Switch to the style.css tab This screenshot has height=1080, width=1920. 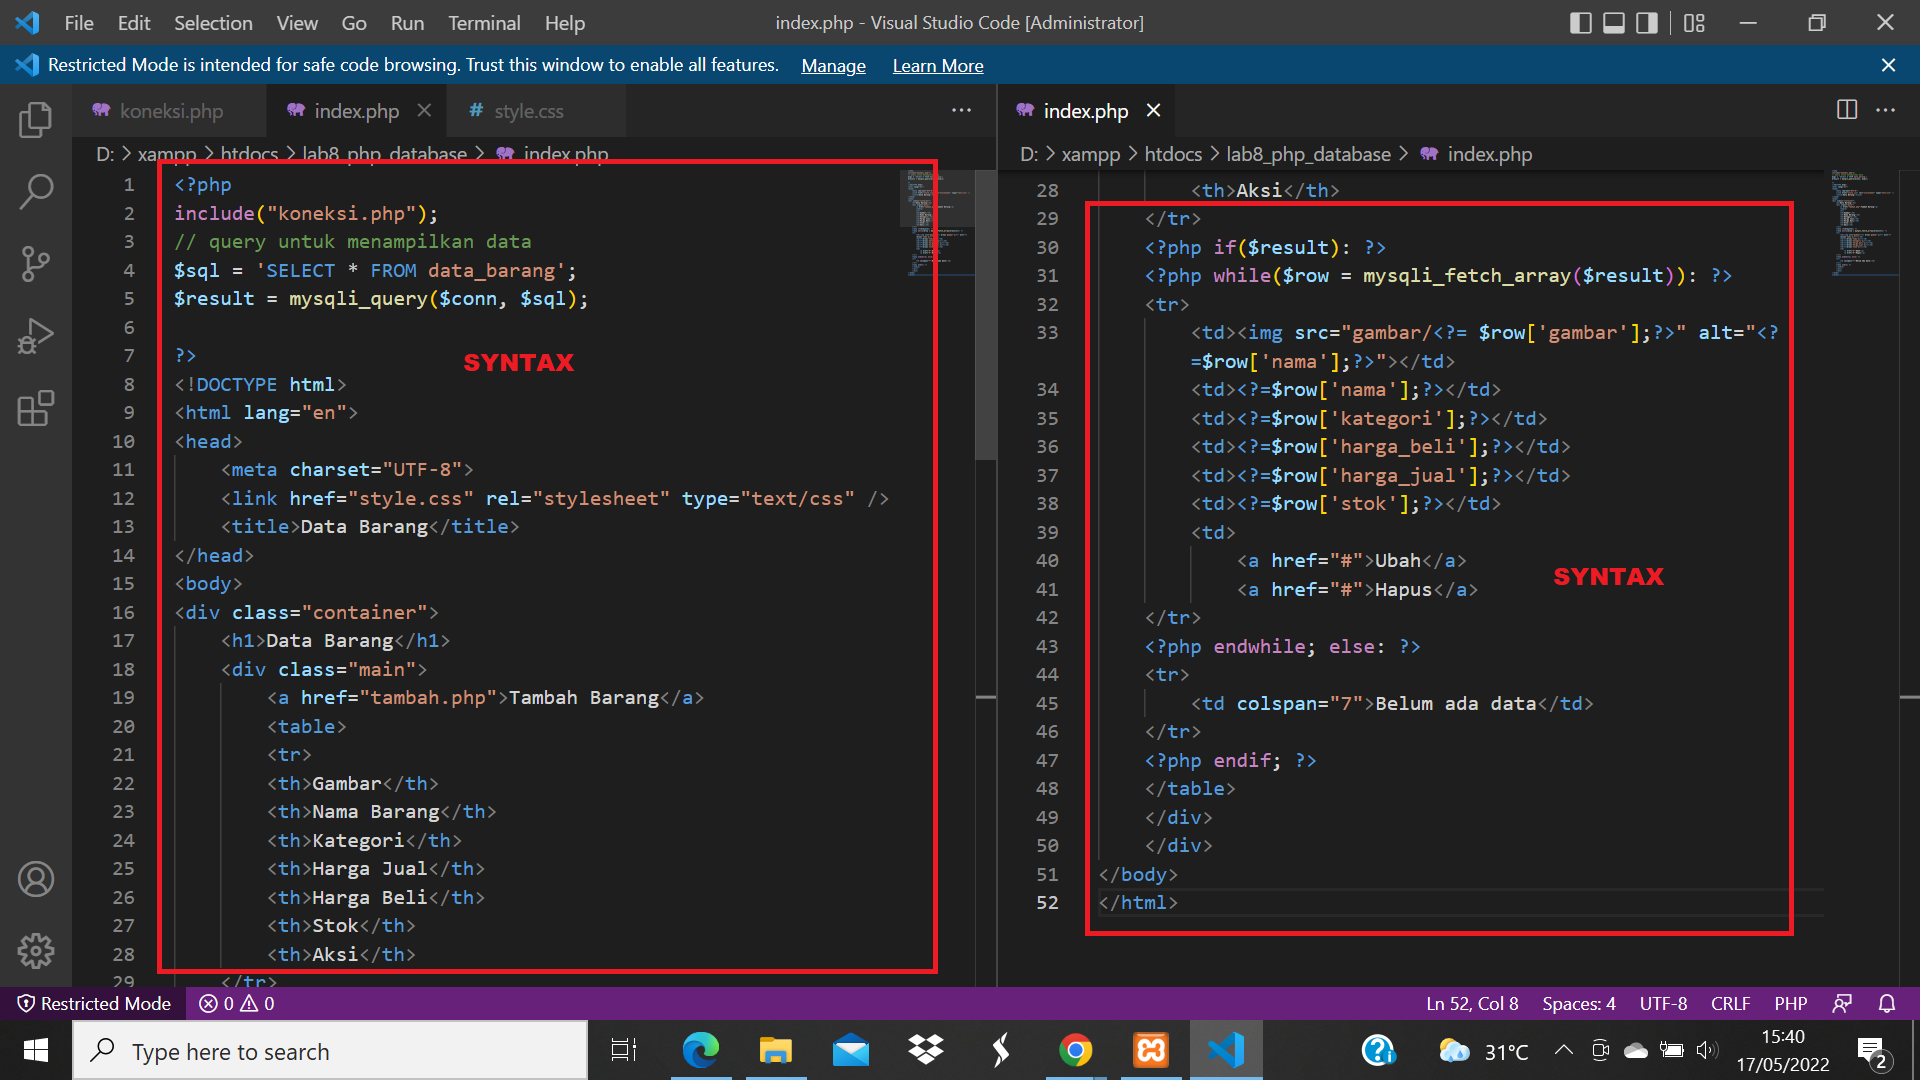(x=528, y=111)
